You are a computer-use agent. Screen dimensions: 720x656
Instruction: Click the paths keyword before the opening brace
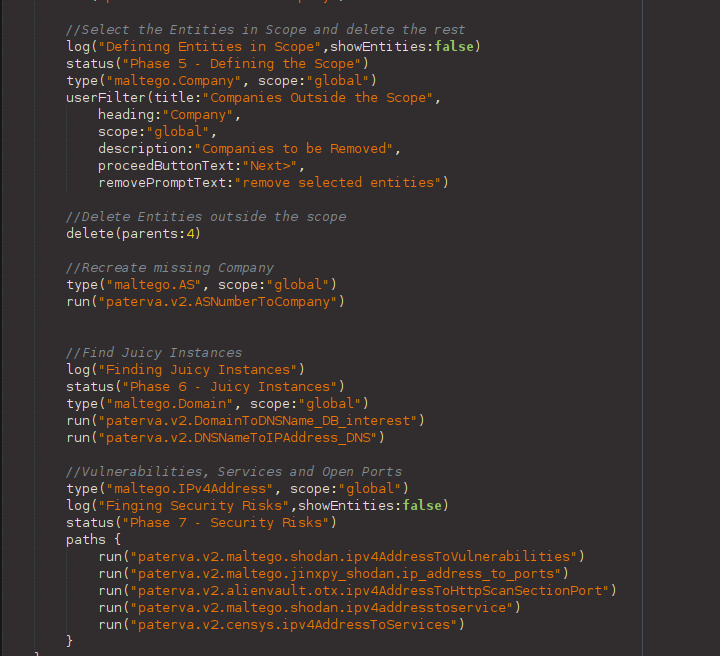click(86, 539)
